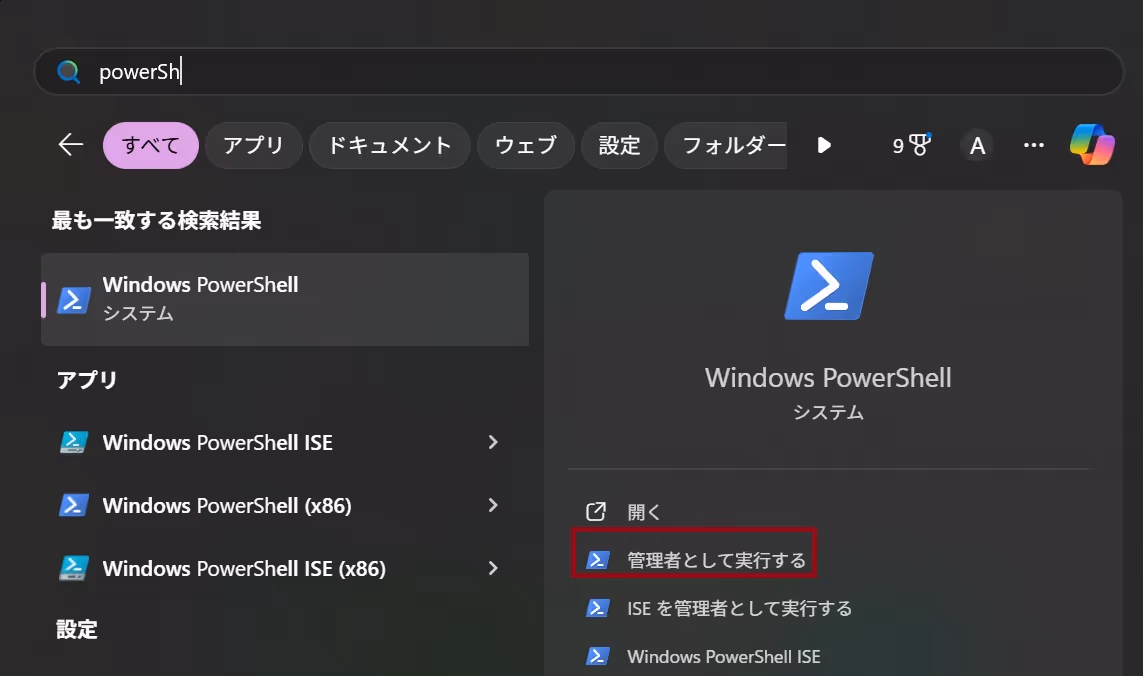Click the icon beside ISE を管理者として実行する

pos(598,608)
